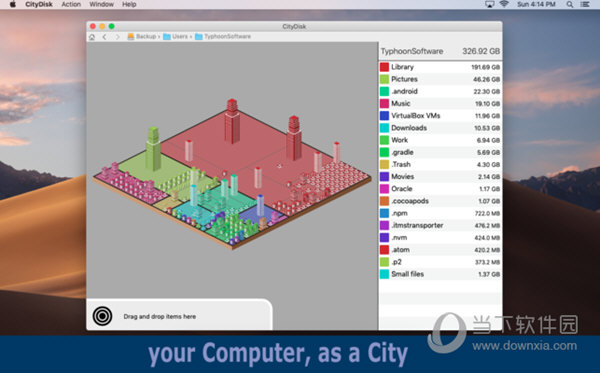Click the 'Drag and drop items here' zone
The image size is (600, 373).
pyautogui.click(x=179, y=314)
